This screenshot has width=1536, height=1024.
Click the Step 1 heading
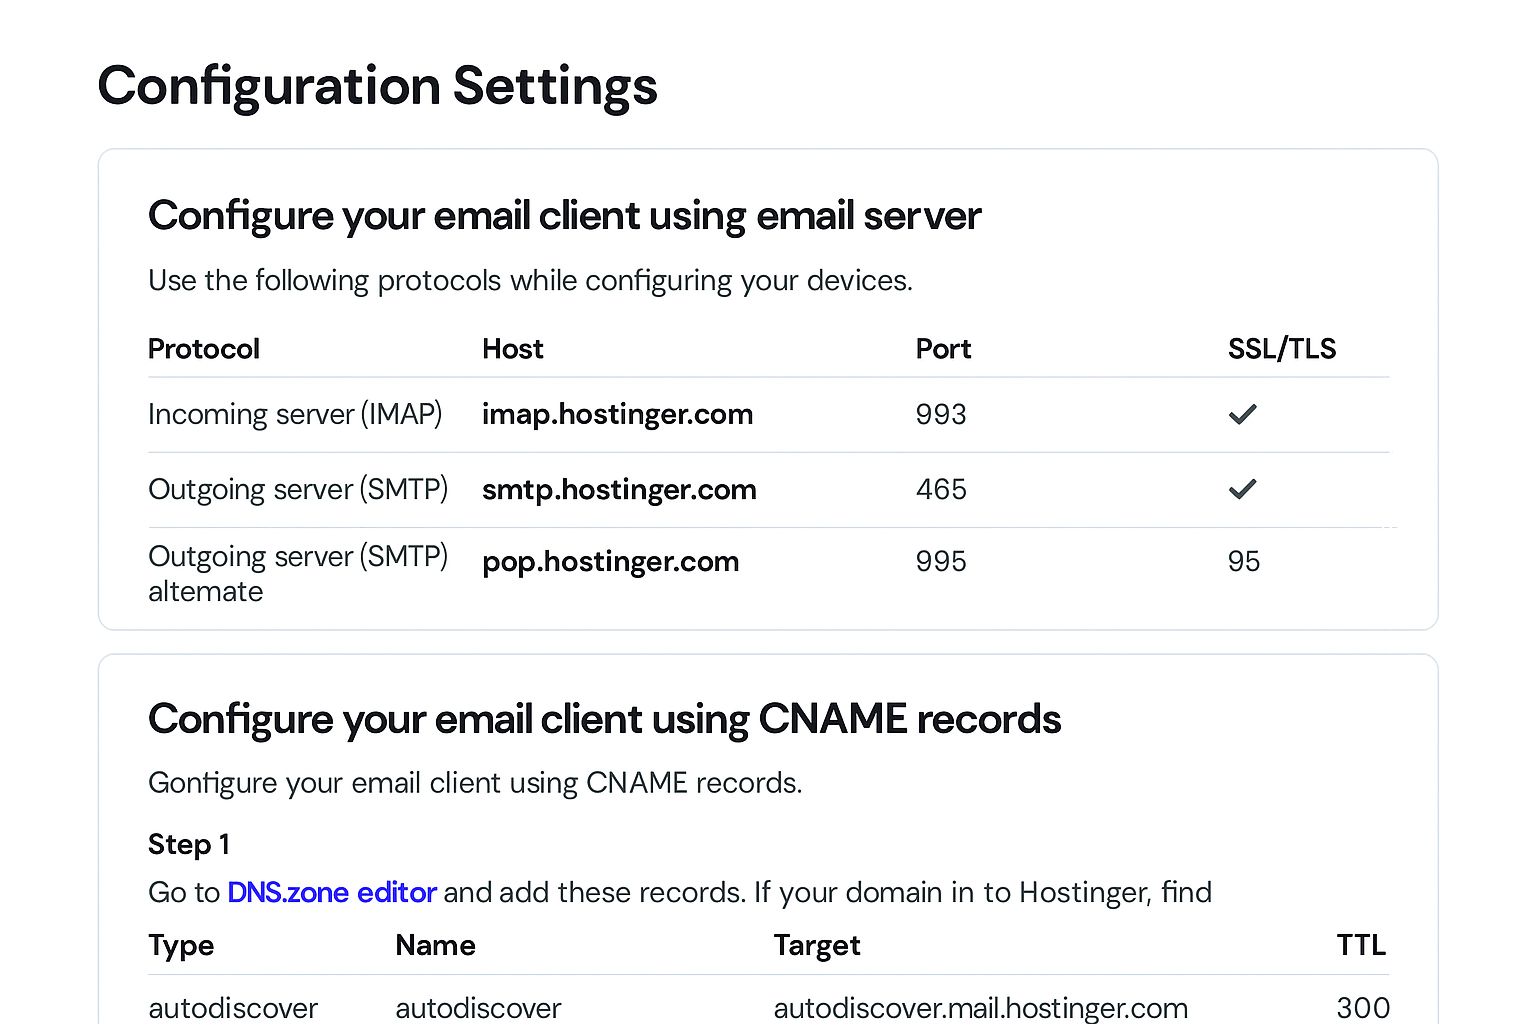pyautogui.click(x=189, y=844)
